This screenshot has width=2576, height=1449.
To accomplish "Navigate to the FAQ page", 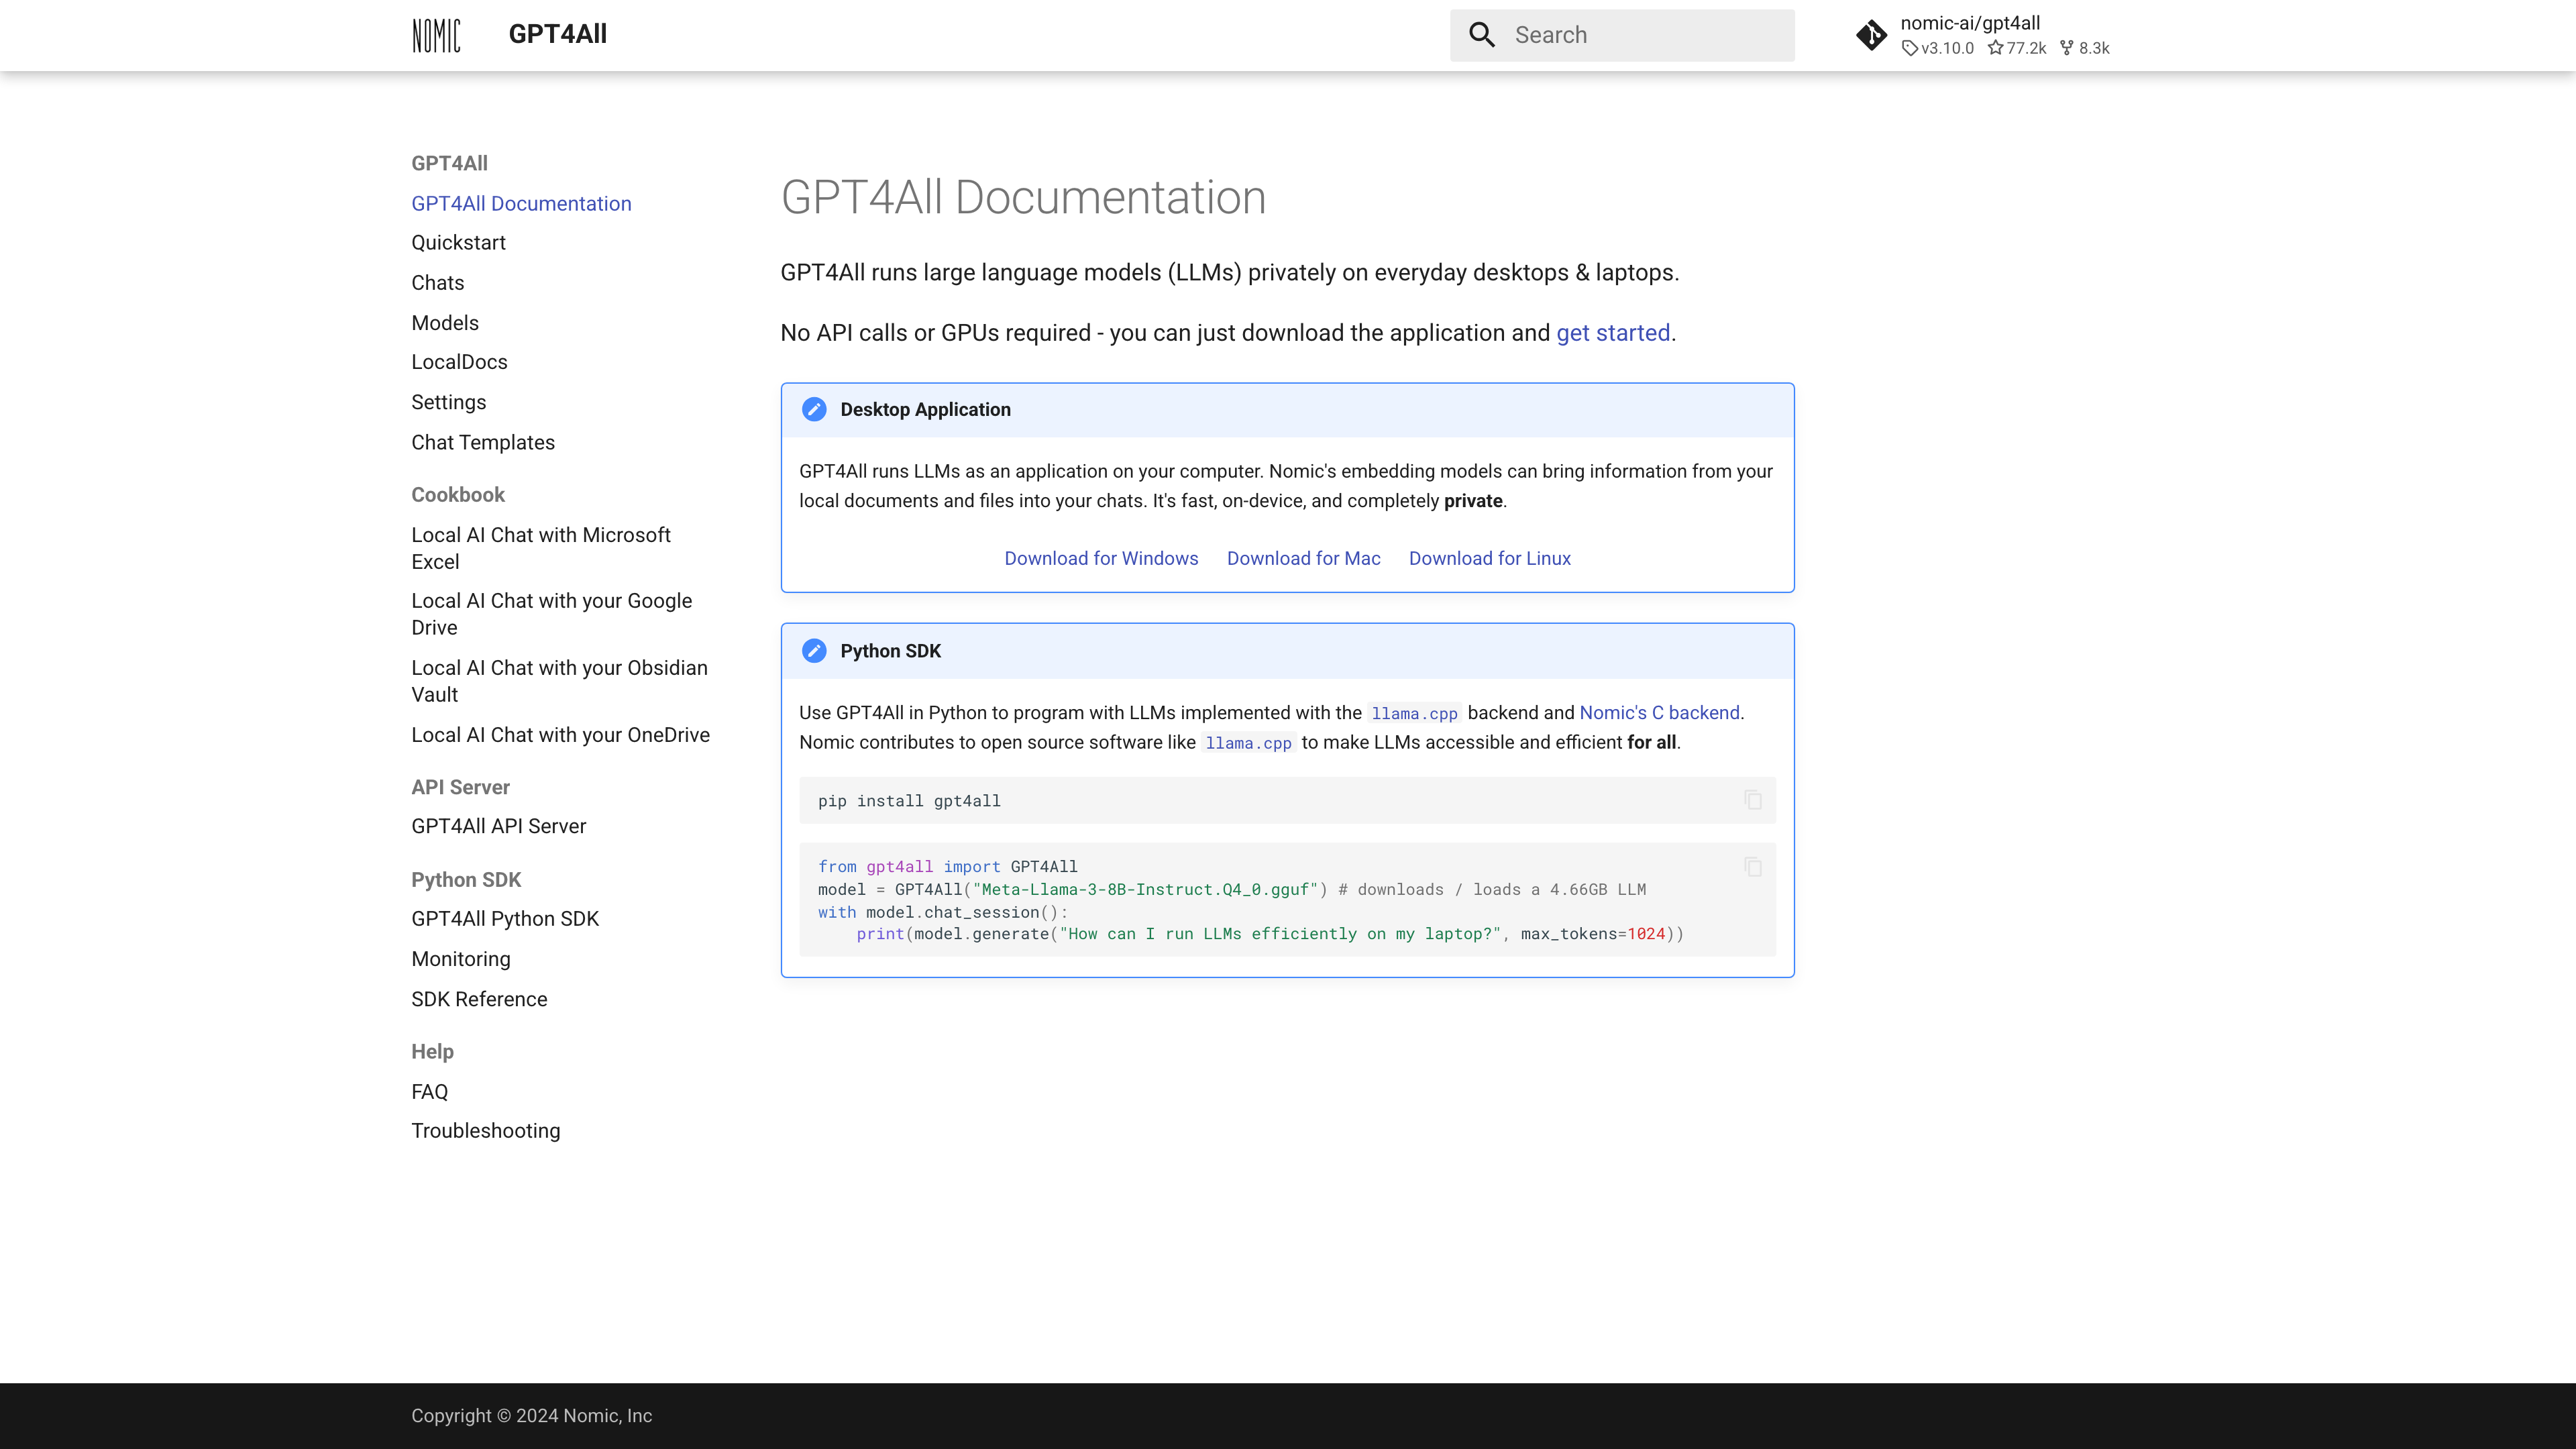I will pyautogui.click(x=429, y=1091).
